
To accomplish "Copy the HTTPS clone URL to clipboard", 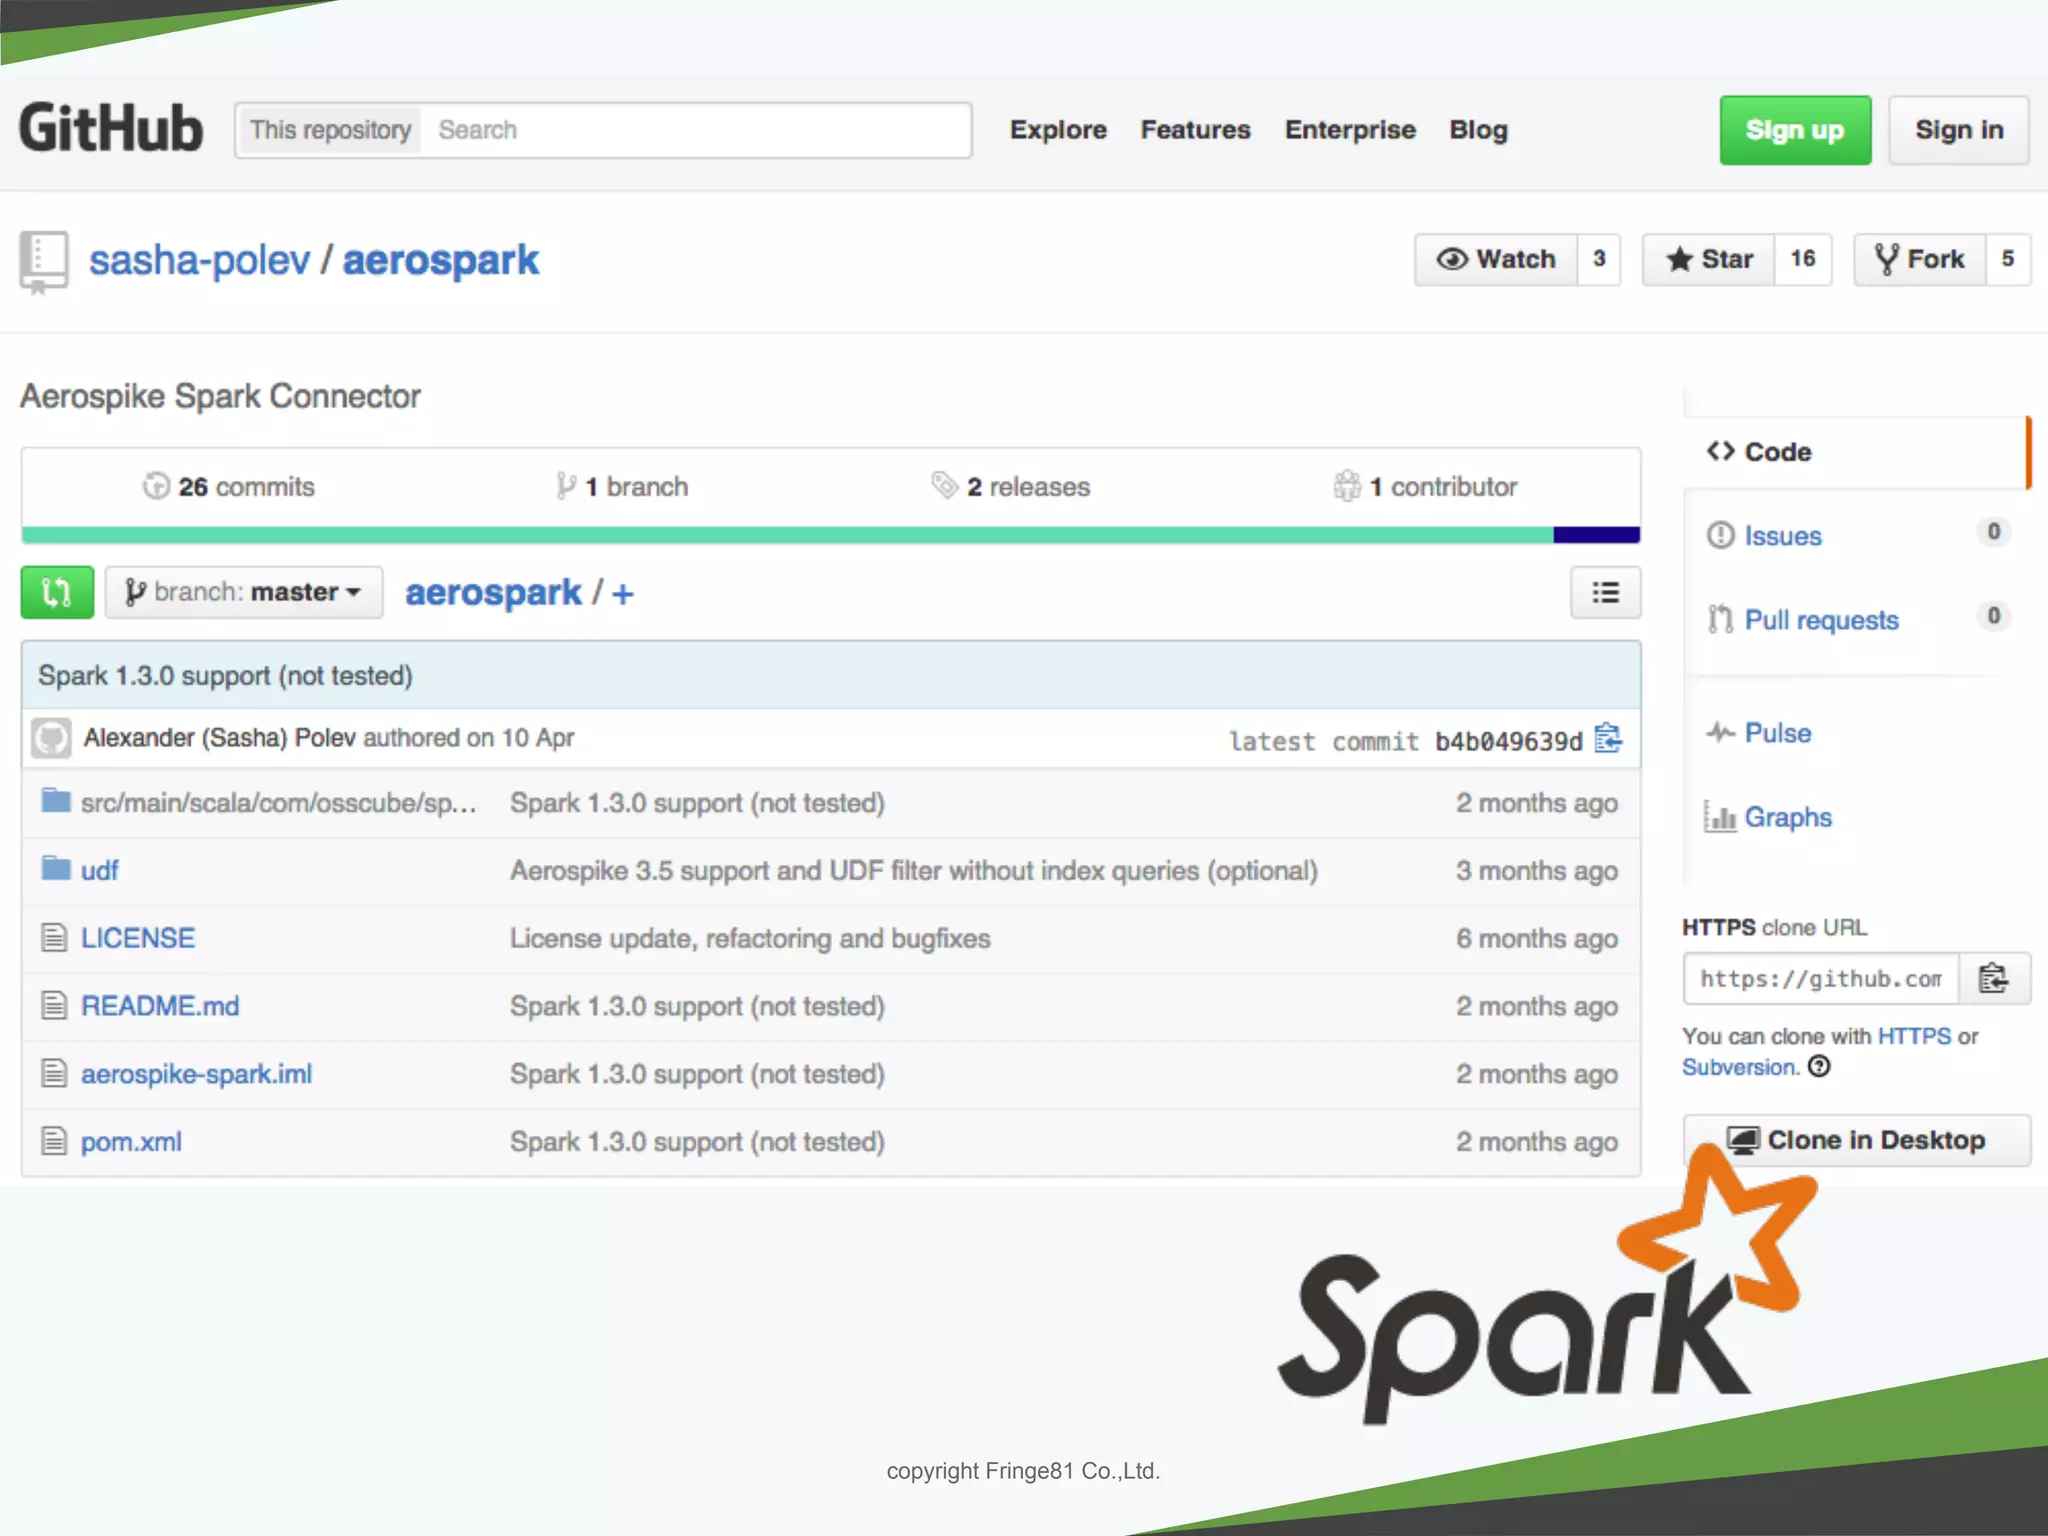I will coord(1993,978).
